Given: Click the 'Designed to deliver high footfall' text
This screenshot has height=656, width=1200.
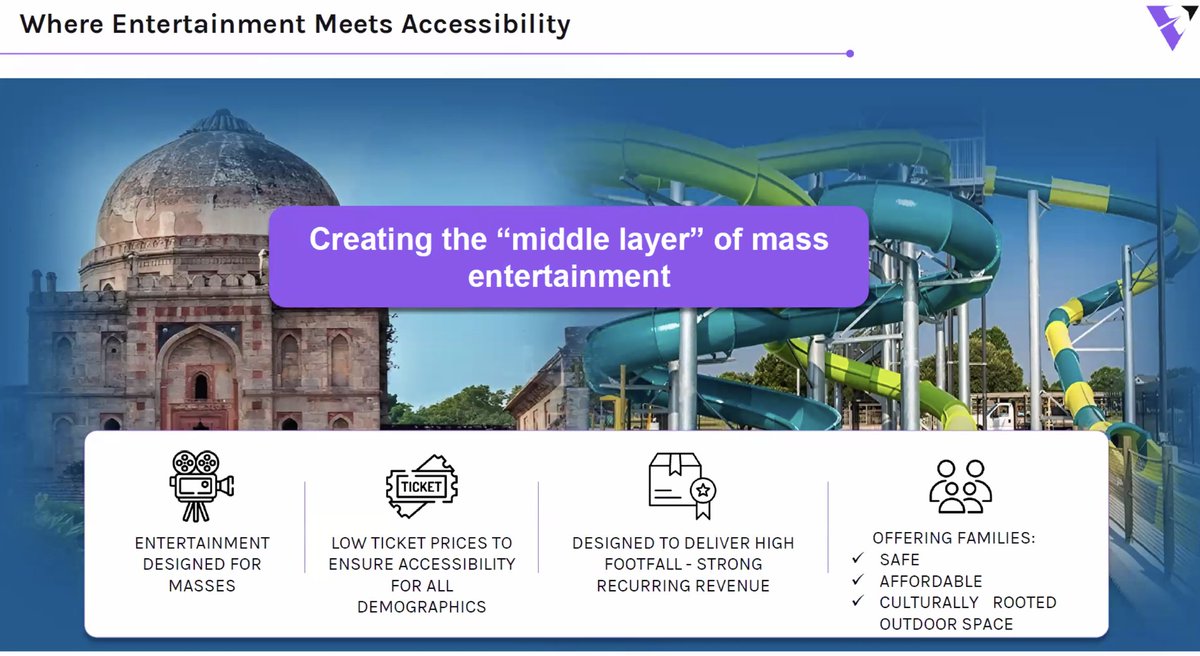Looking at the screenshot, I should click(x=683, y=564).
